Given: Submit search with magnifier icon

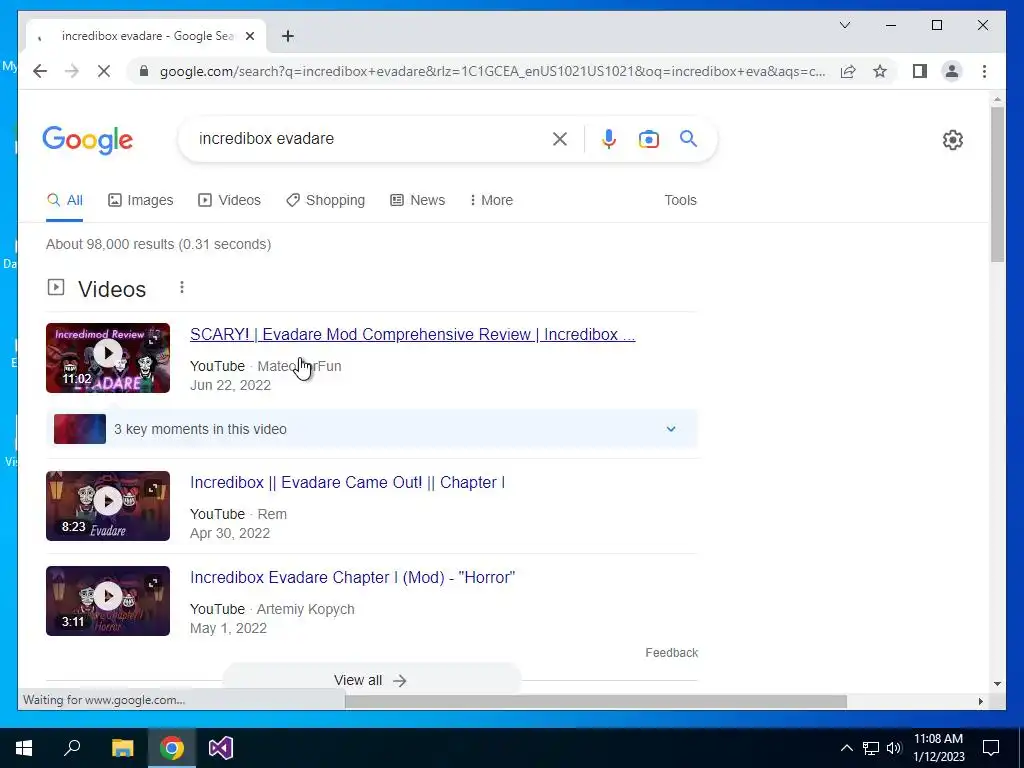Looking at the screenshot, I should tap(688, 138).
